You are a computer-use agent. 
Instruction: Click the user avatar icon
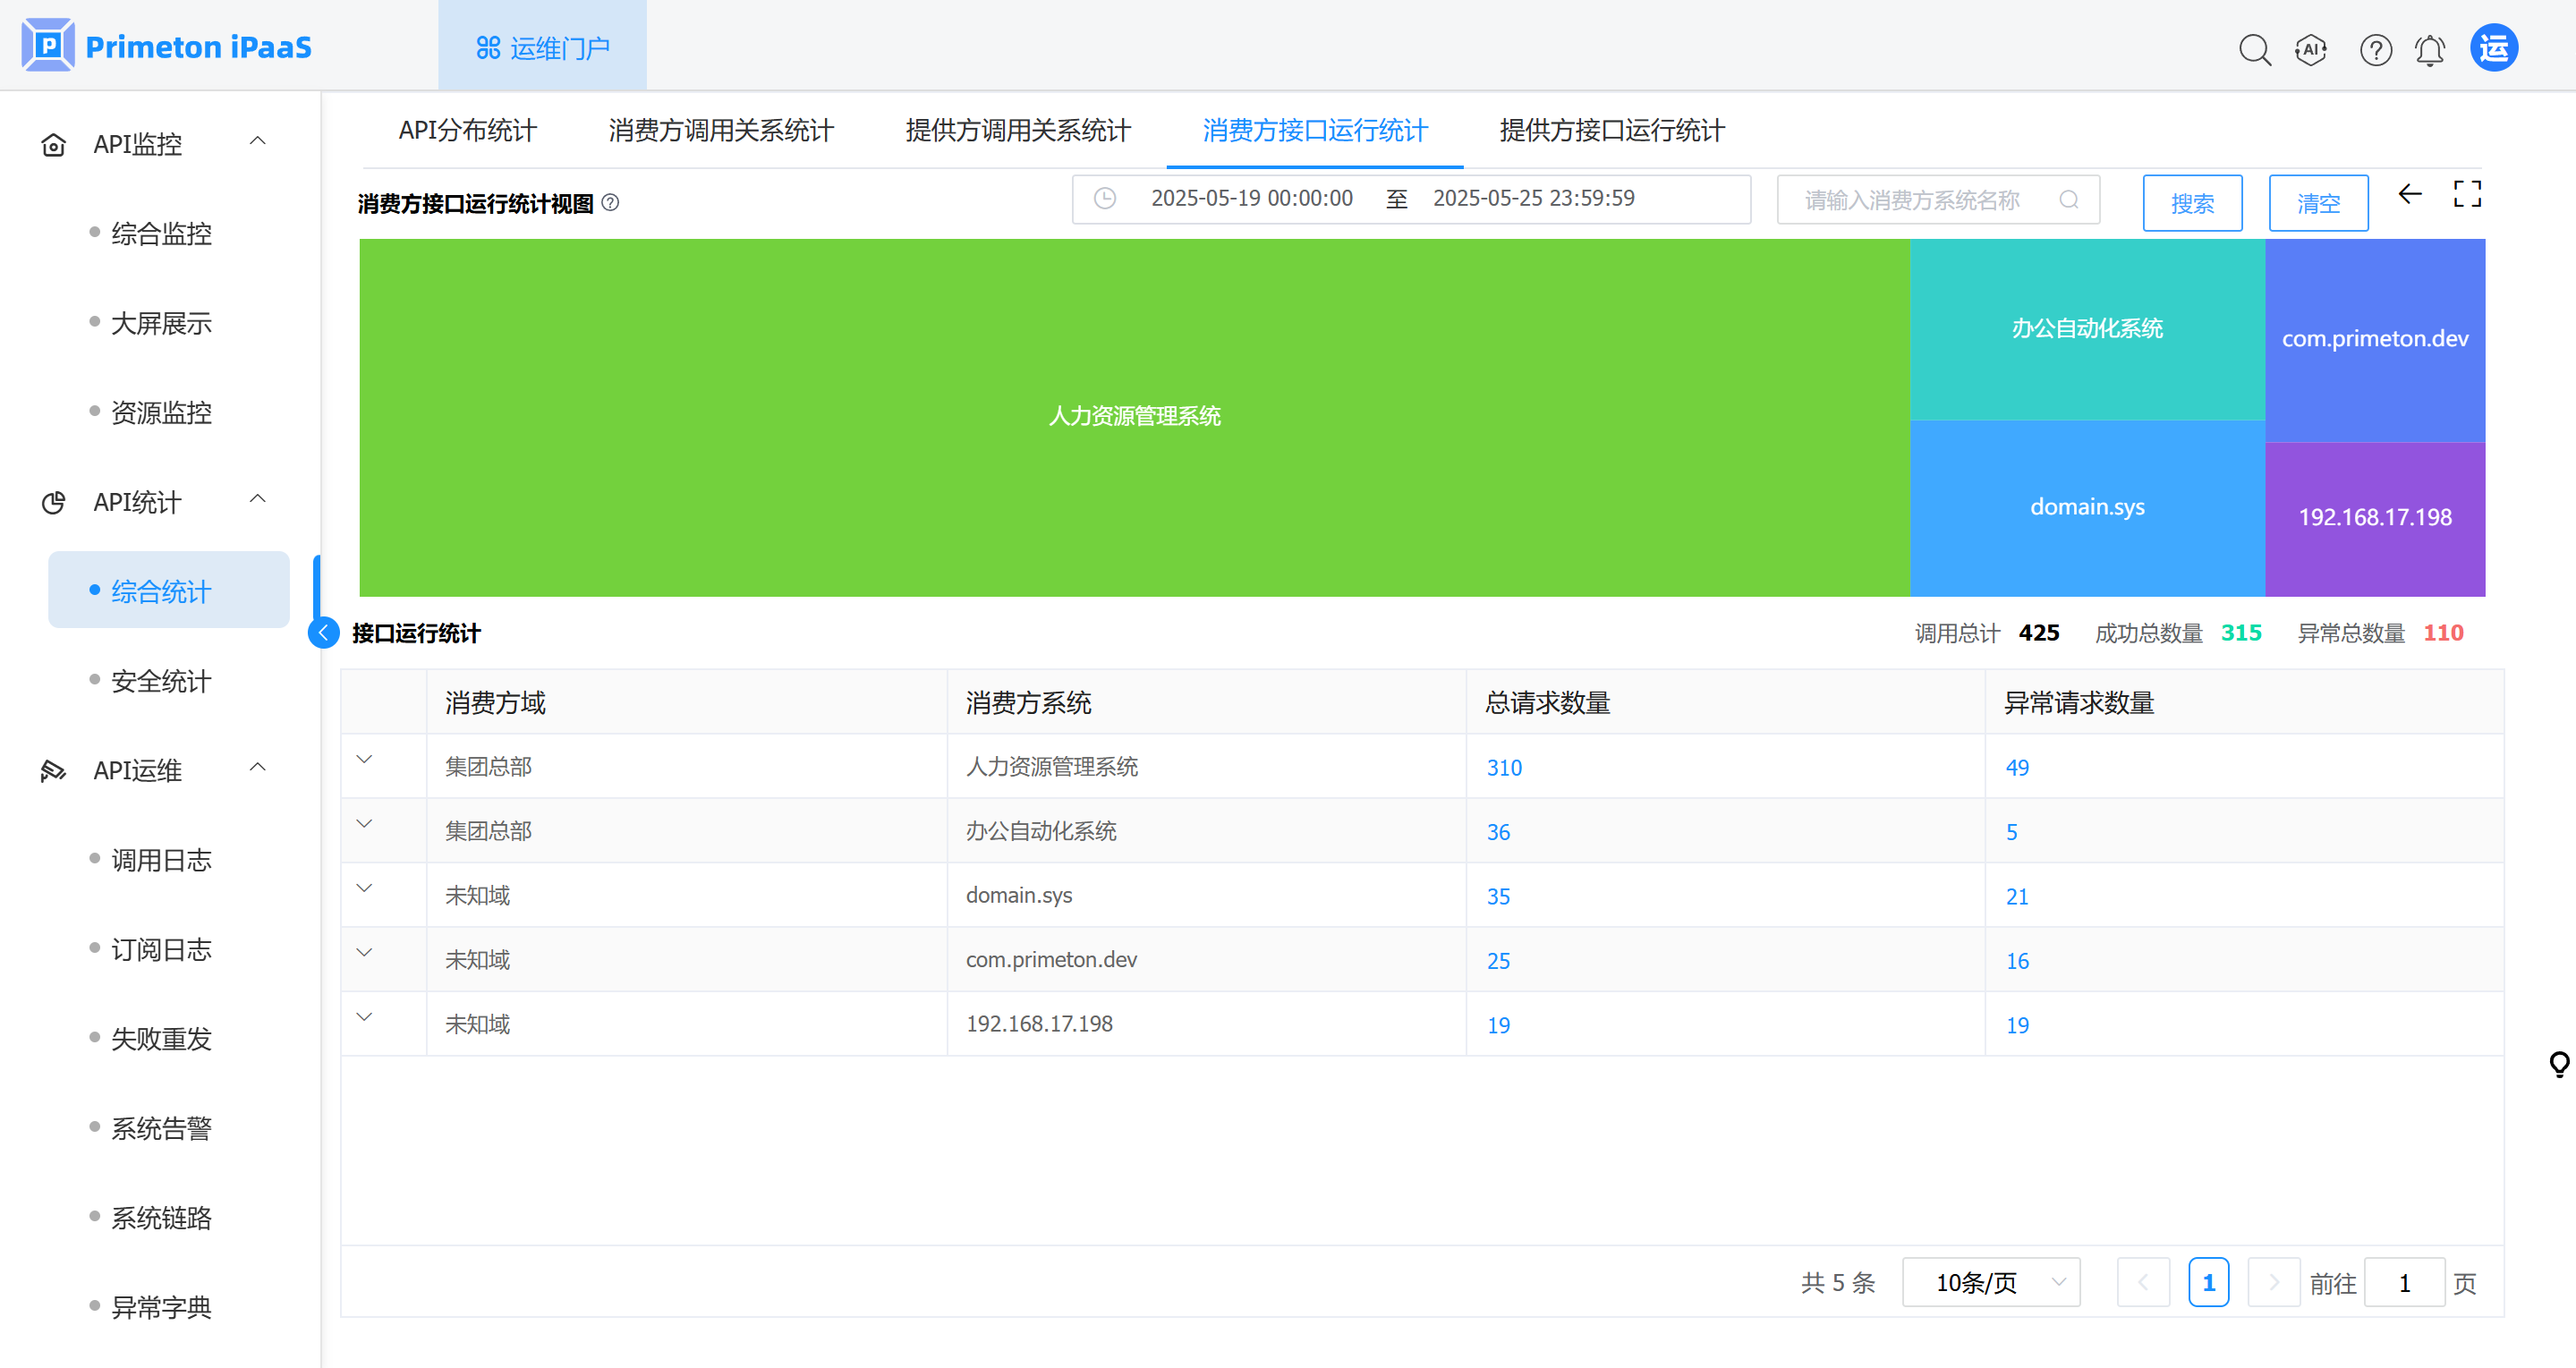pyautogui.click(x=2493, y=47)
